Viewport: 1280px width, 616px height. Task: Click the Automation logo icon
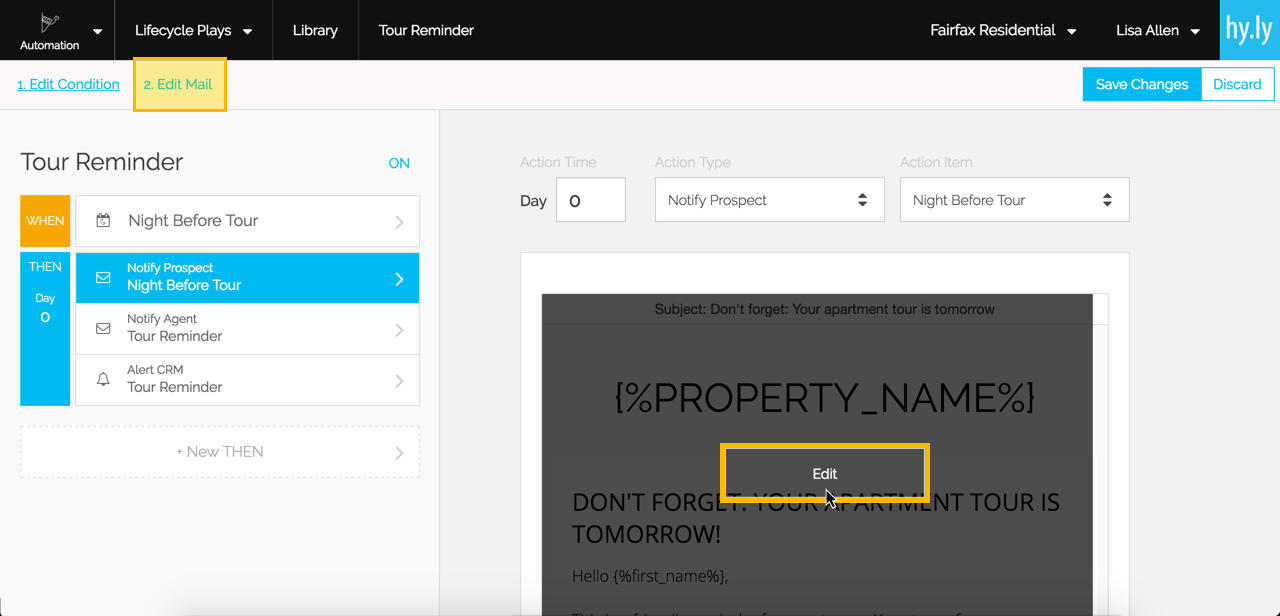click(49, 22)
